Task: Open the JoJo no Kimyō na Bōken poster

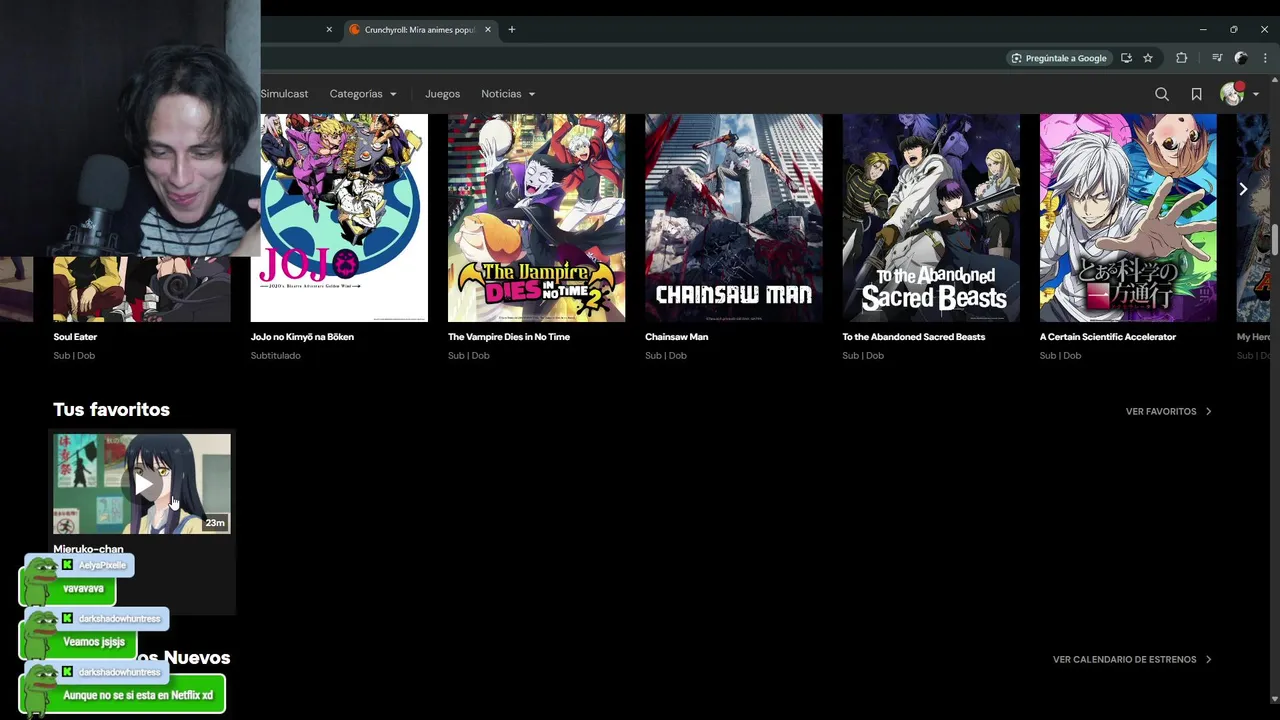Action: point(339,218)
